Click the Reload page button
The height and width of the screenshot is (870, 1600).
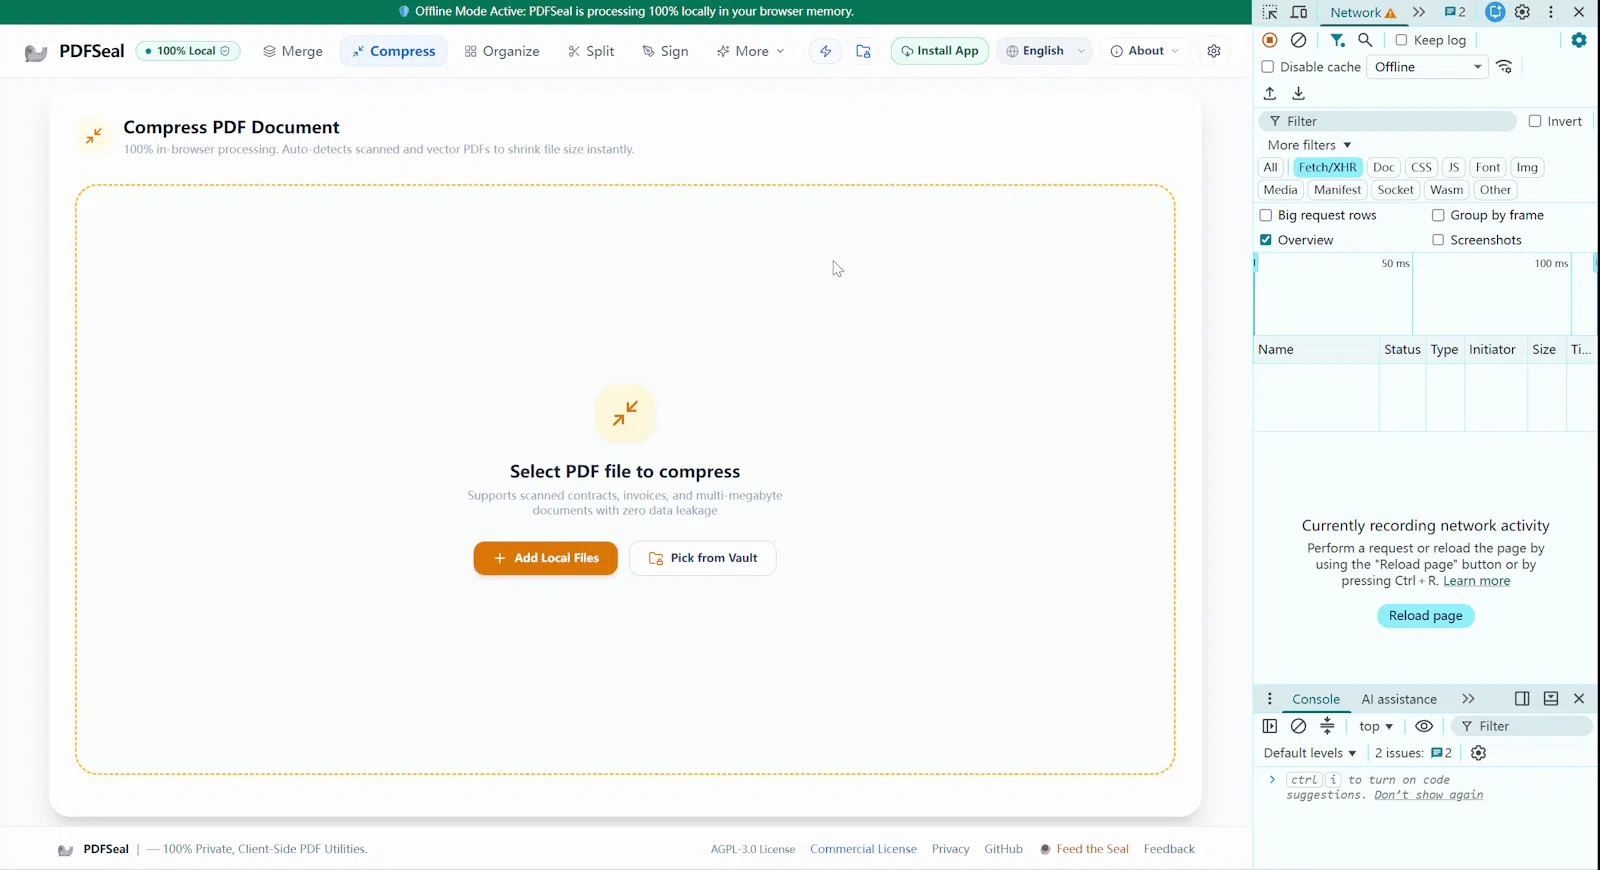(x=1426, y=616)
